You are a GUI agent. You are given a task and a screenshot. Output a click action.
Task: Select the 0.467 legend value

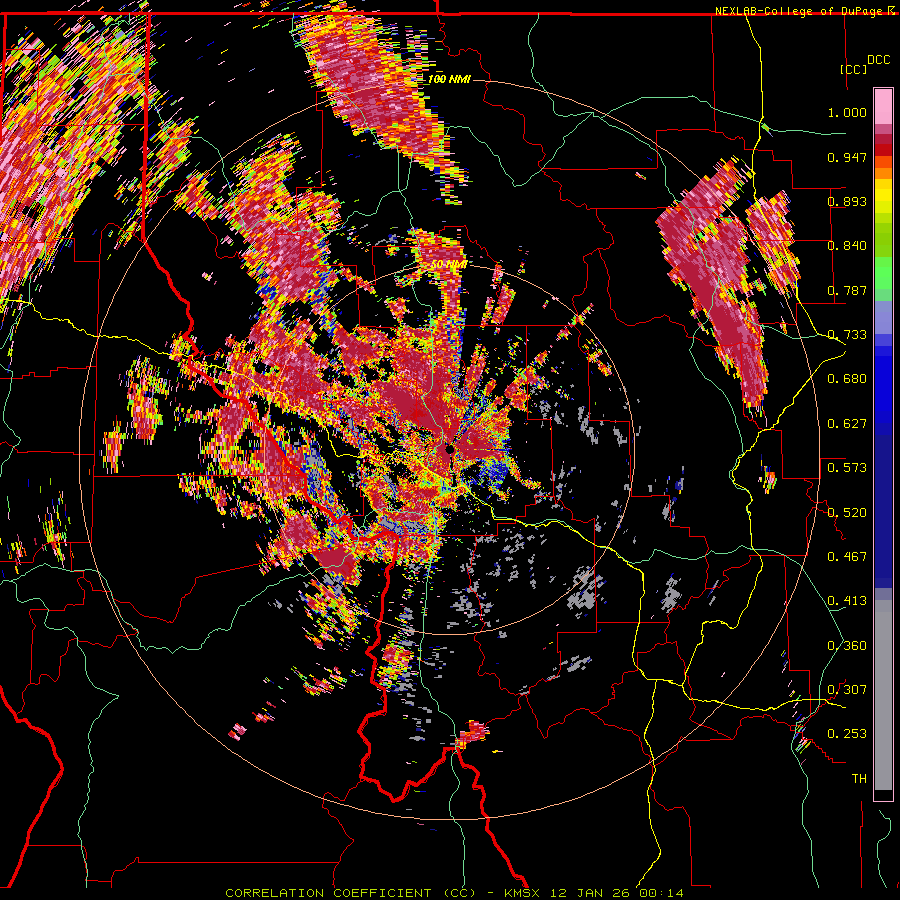coord(847,557)
